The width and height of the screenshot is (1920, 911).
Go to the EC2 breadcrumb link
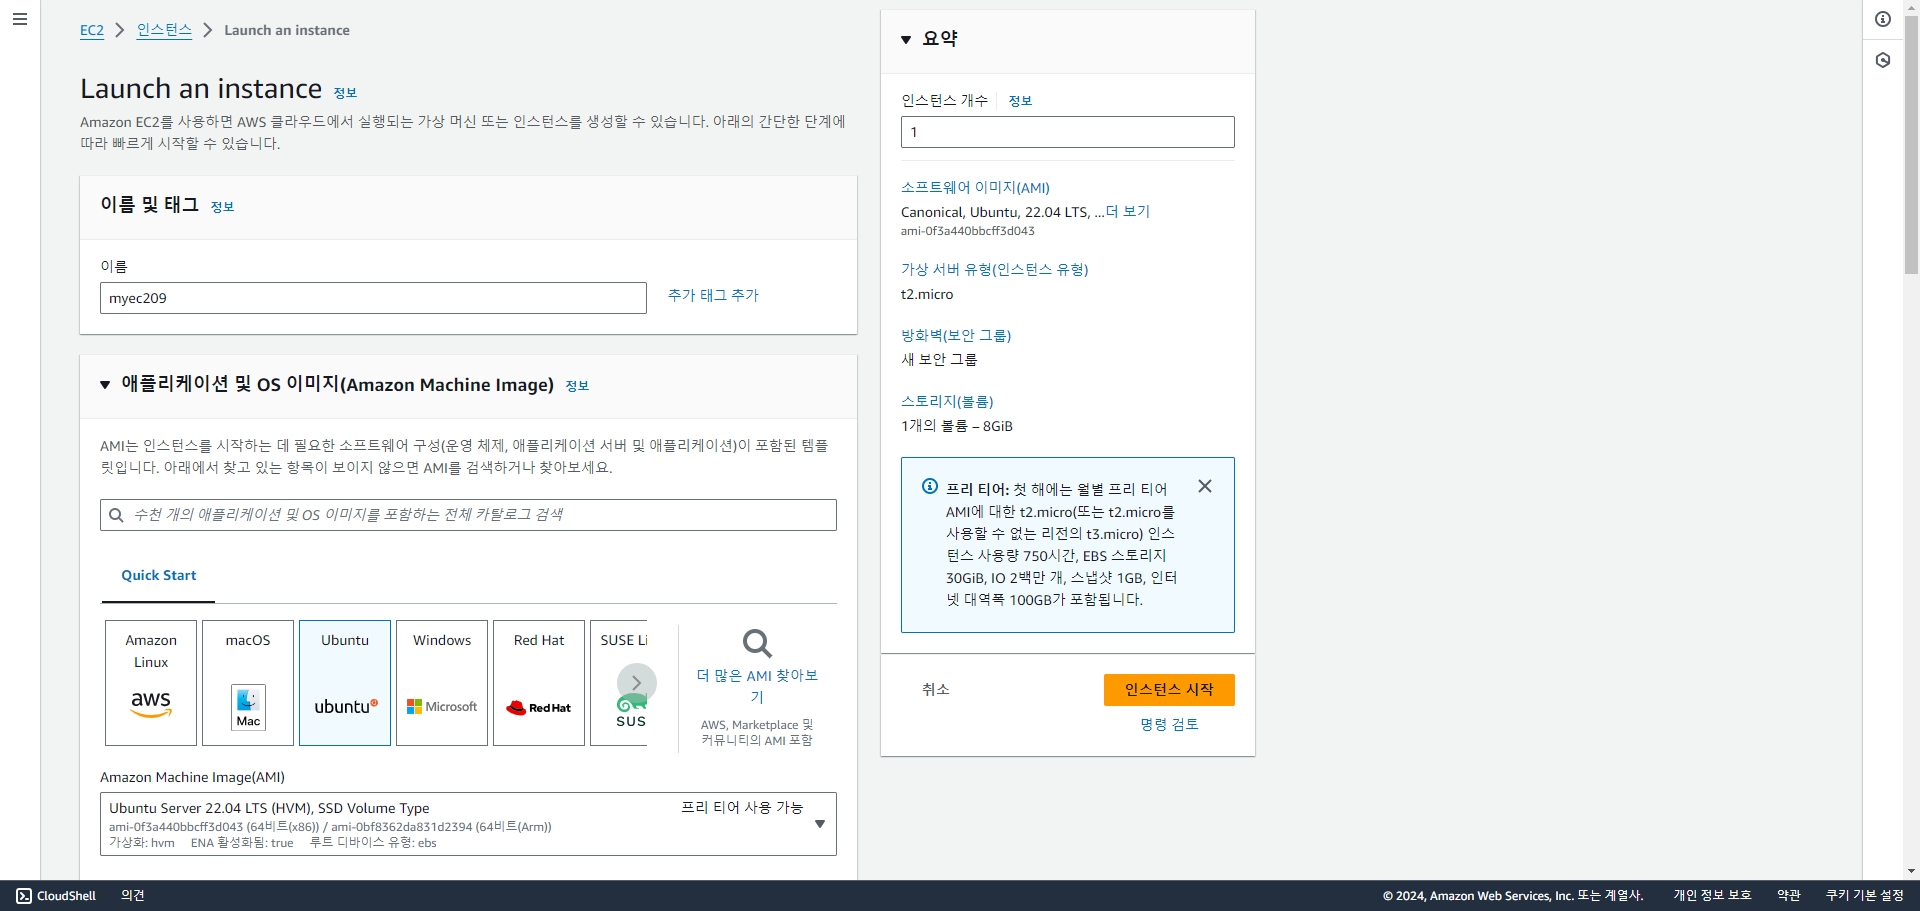pyautogui.click(x=92, y=30)
